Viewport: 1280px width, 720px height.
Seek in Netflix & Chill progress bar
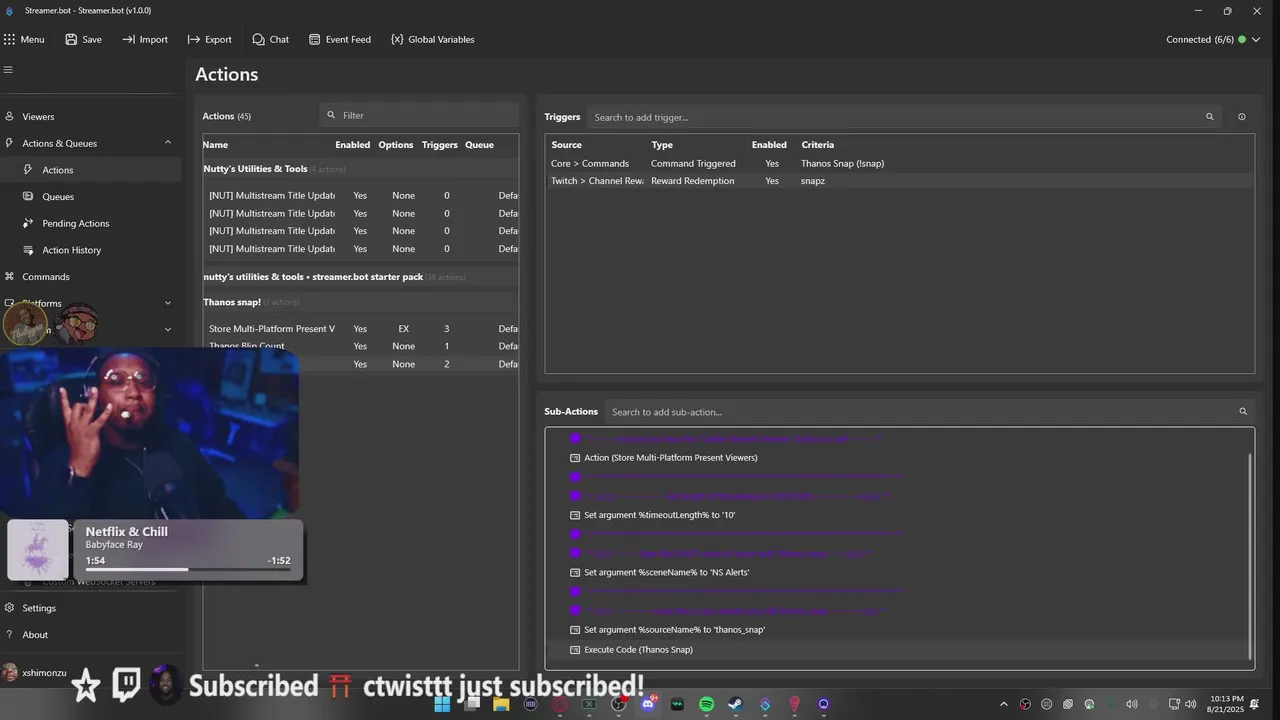click(188, 570)
